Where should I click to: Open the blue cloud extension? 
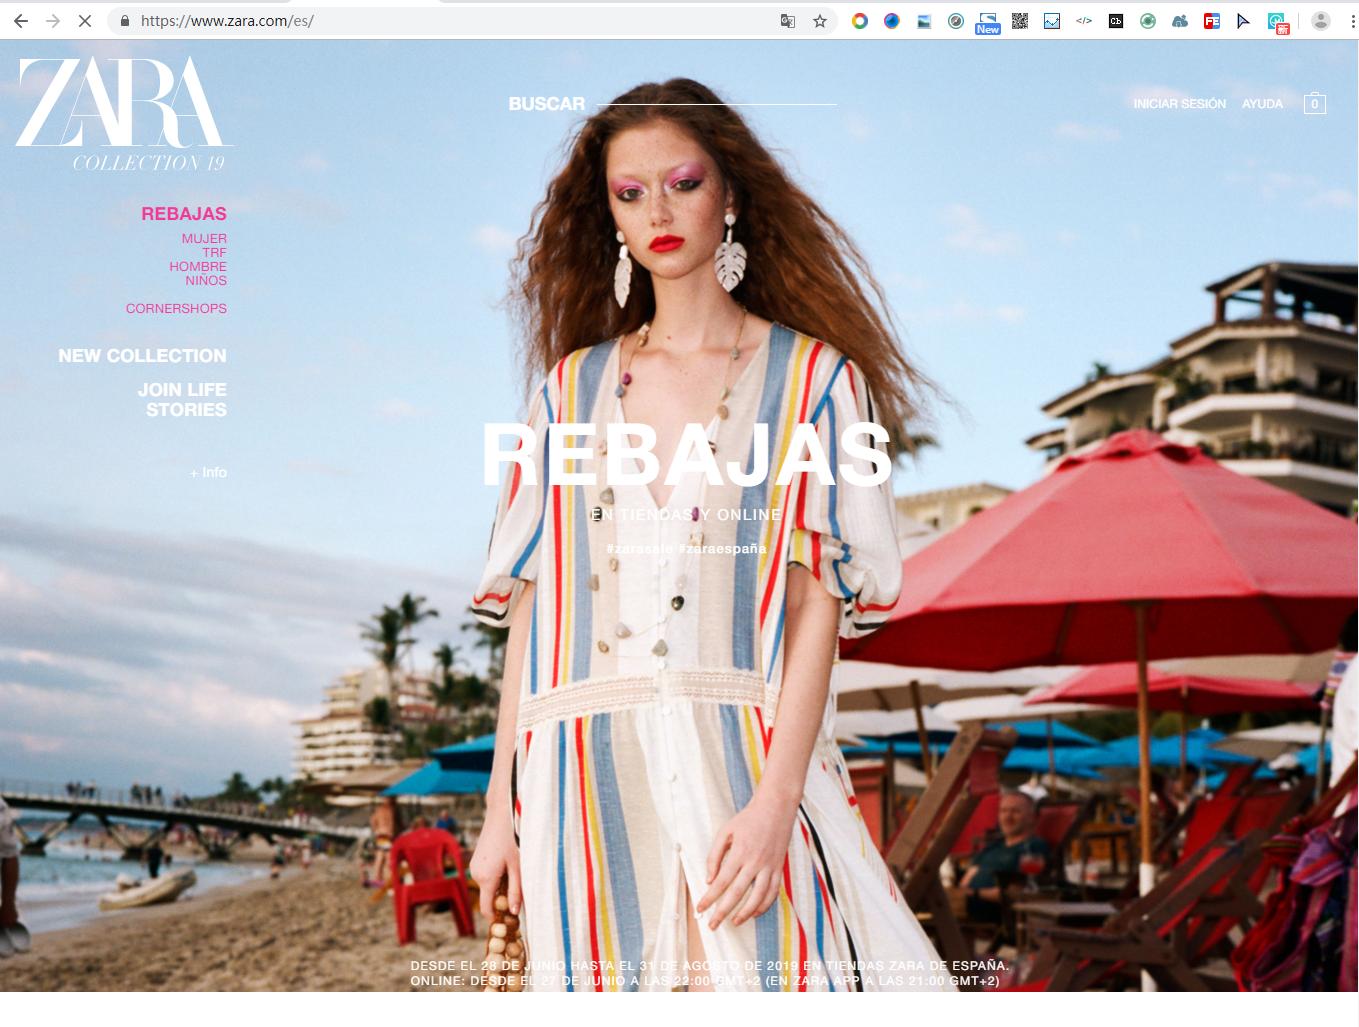coord(1180,20)
